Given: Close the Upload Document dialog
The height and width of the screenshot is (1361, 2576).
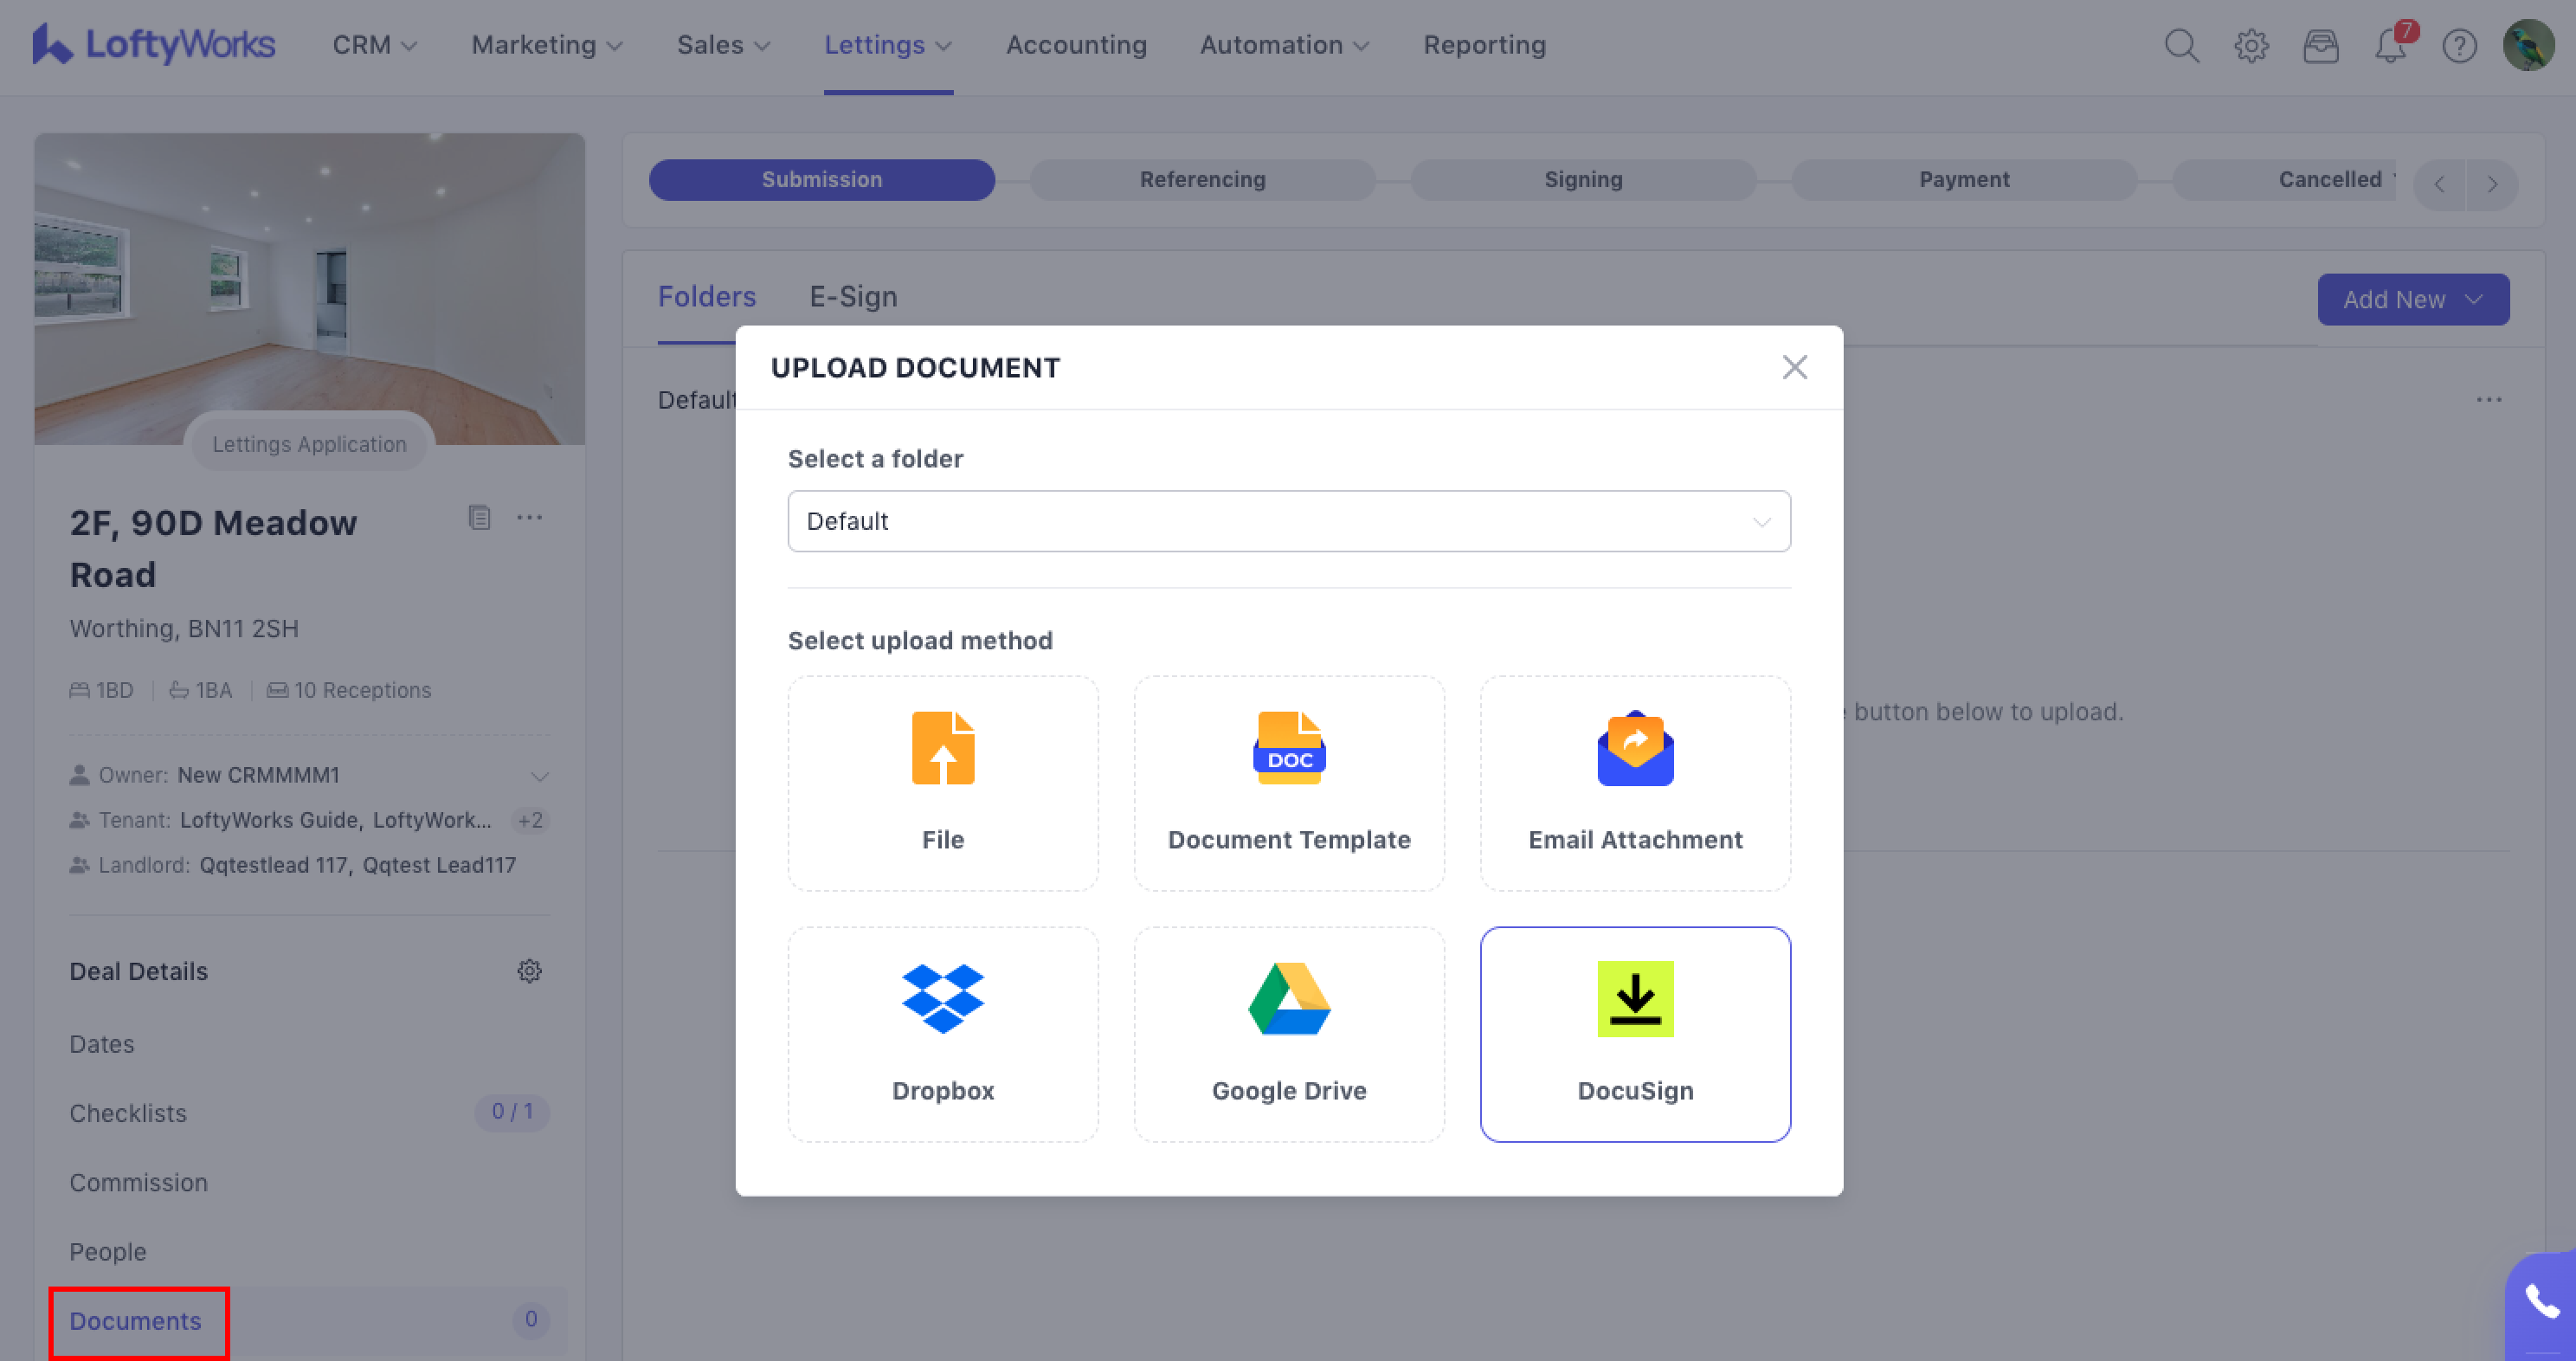Looking at the screenshot, I should pos(1794,367).
